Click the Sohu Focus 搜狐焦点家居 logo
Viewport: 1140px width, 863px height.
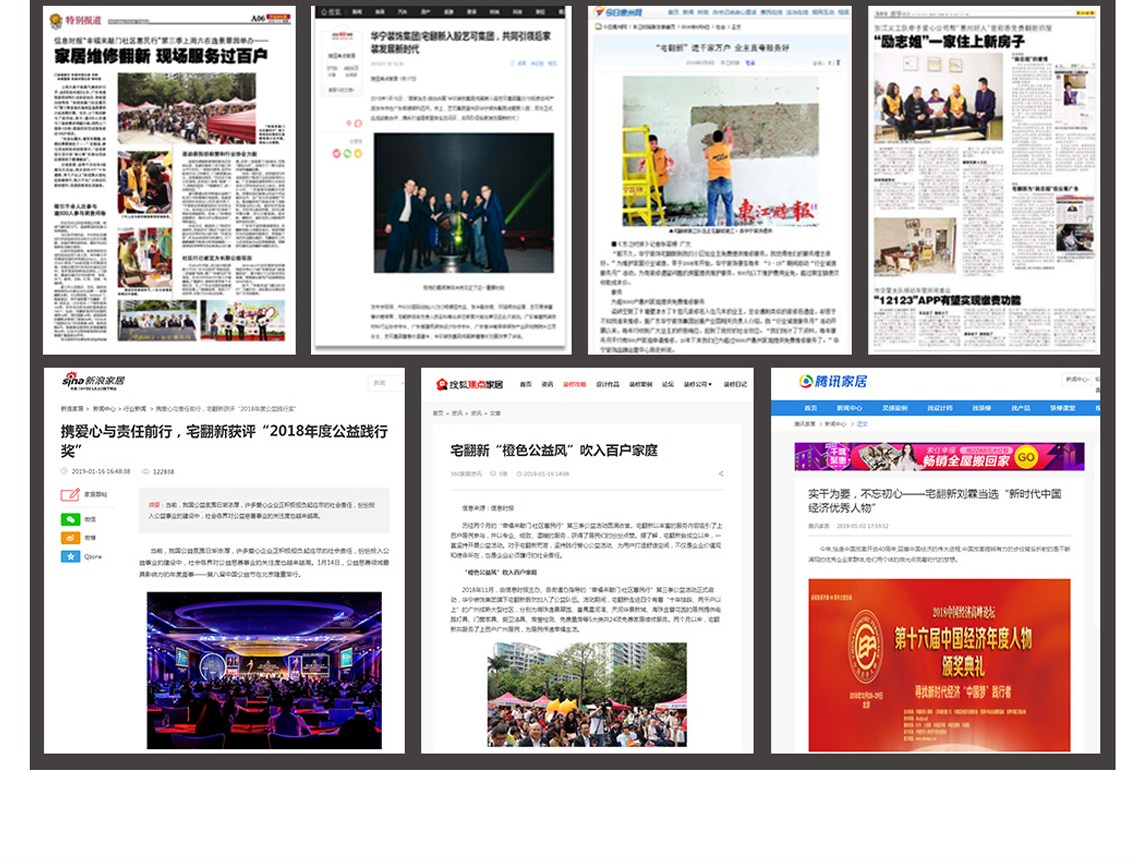[468, 383]
